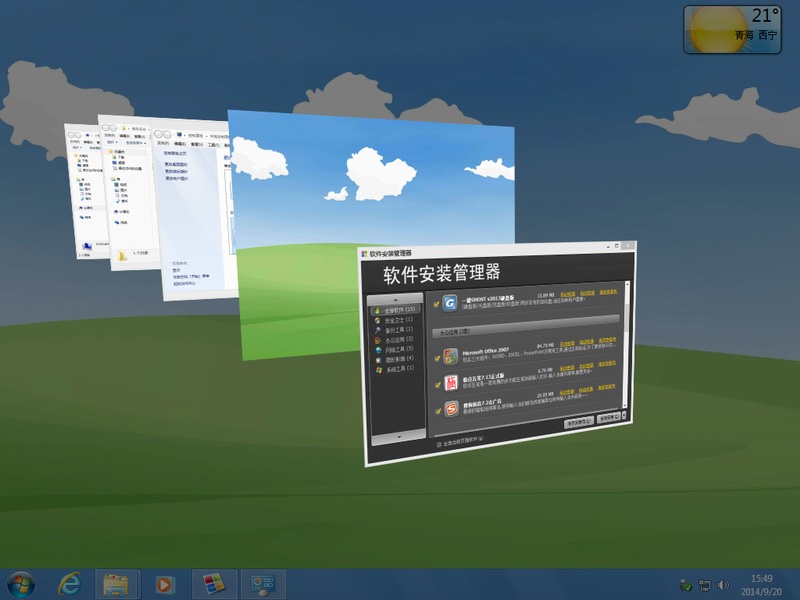Click the 一键GHOST blue G icon
Image resolution: width=800 pixels, height=600 pixels.
click(449, 303)
